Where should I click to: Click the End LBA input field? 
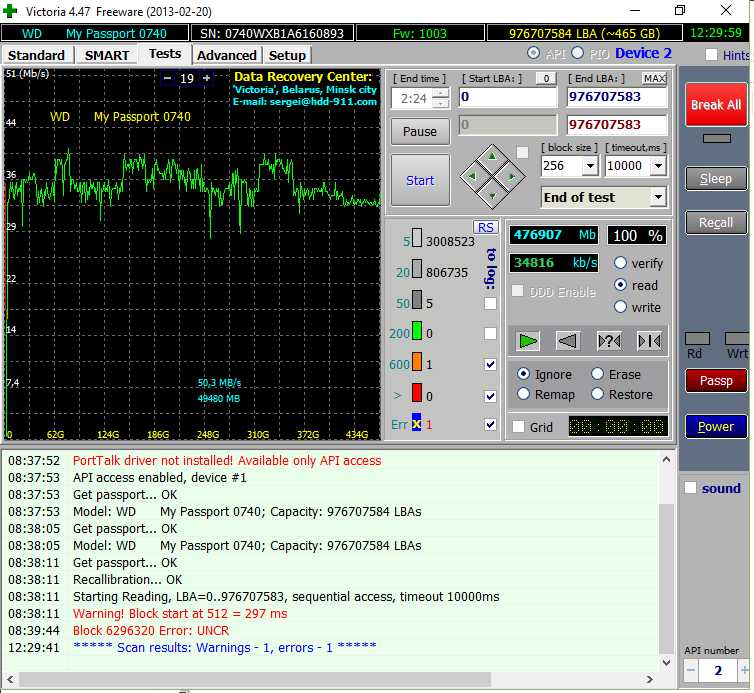616,98
